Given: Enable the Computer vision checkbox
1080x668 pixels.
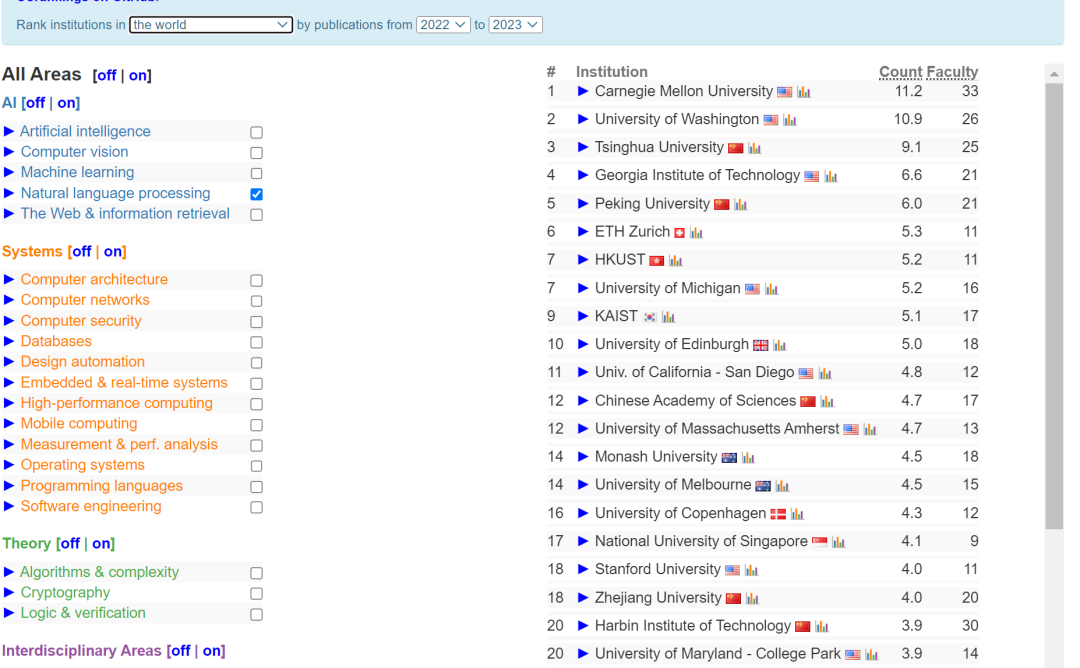Looking at the screenshot, I should (256, 153).
